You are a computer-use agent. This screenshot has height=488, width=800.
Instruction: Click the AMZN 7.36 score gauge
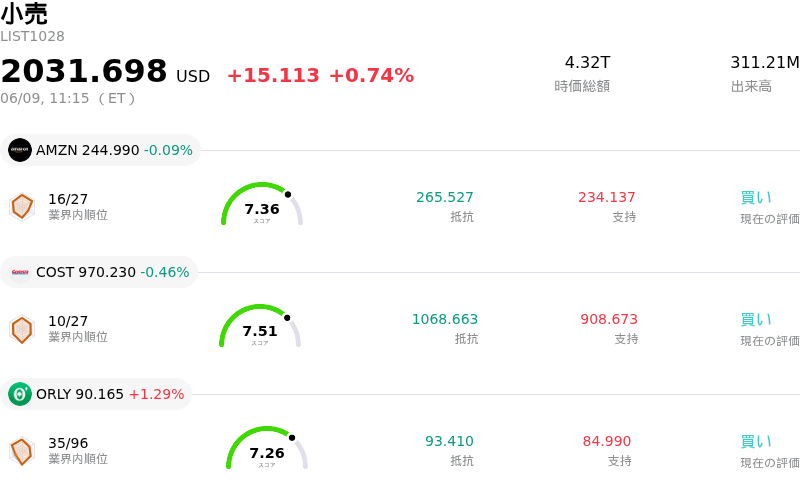(262, 204)
